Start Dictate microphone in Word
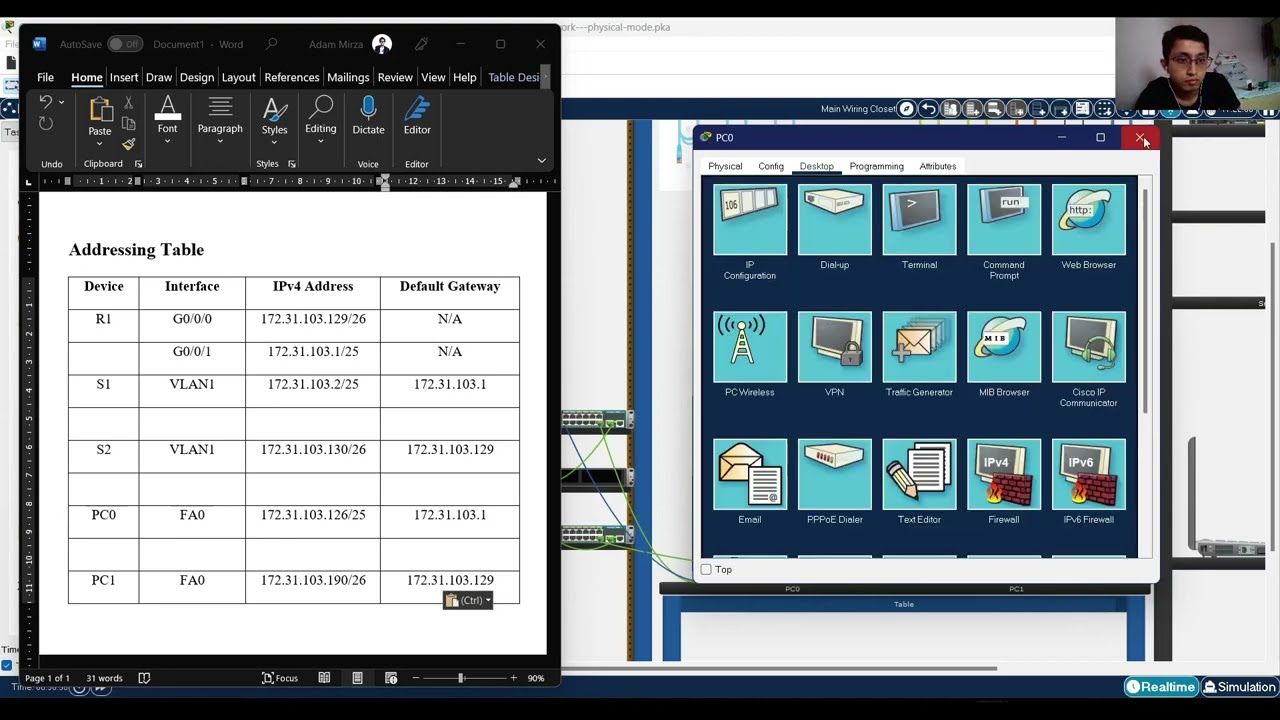The image size is (1280, 720). tap(368, 116)
